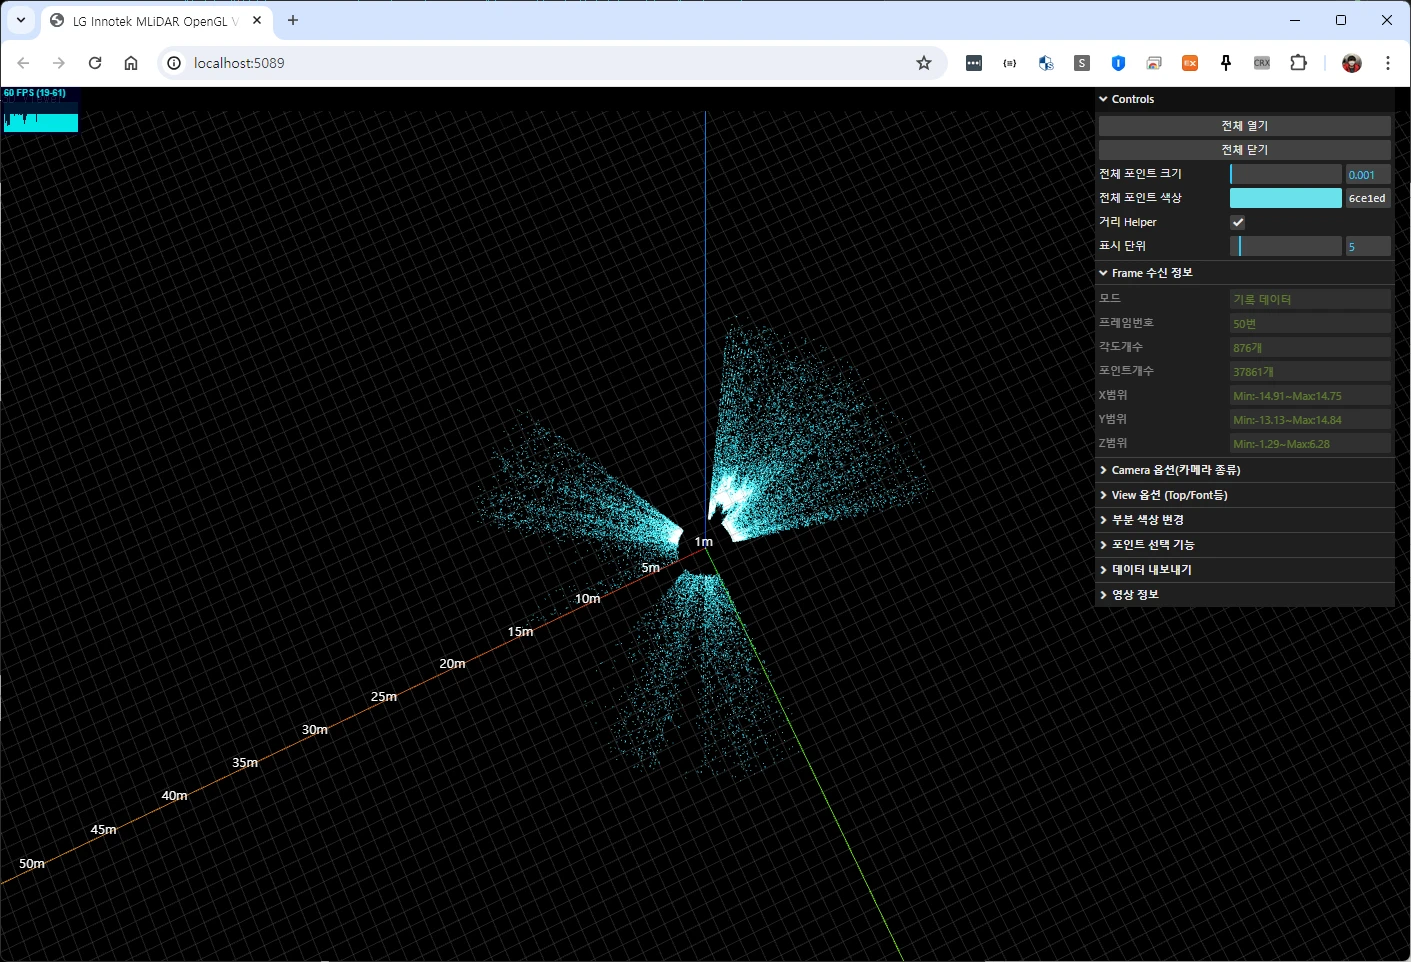Image resolution: width=1411 pixels, height=962 pixels.
Task: Open the blue shield S extension
Action: [x=1046, y=63]
